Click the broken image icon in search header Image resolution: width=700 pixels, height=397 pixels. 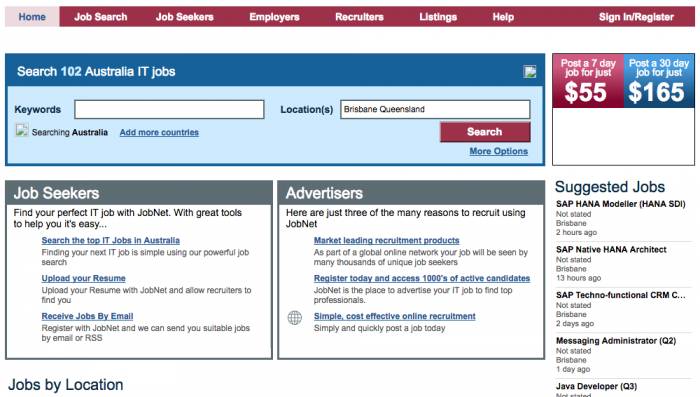click(530, 71)
